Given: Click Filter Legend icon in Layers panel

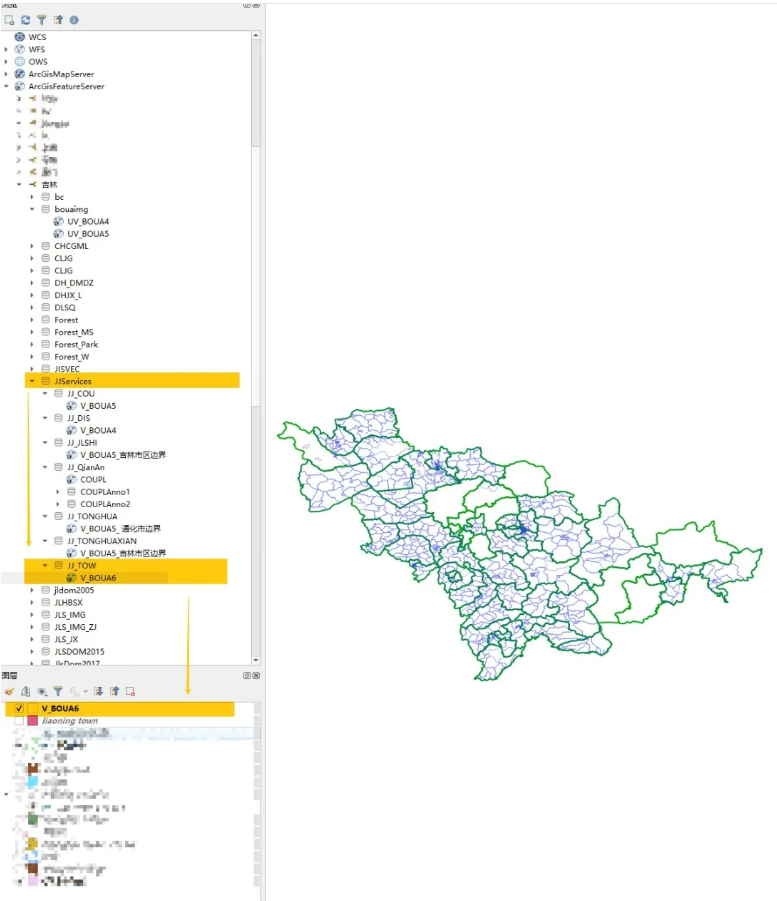Looking at the screenshot, I should pyautogui.click(x=58, y=691).
